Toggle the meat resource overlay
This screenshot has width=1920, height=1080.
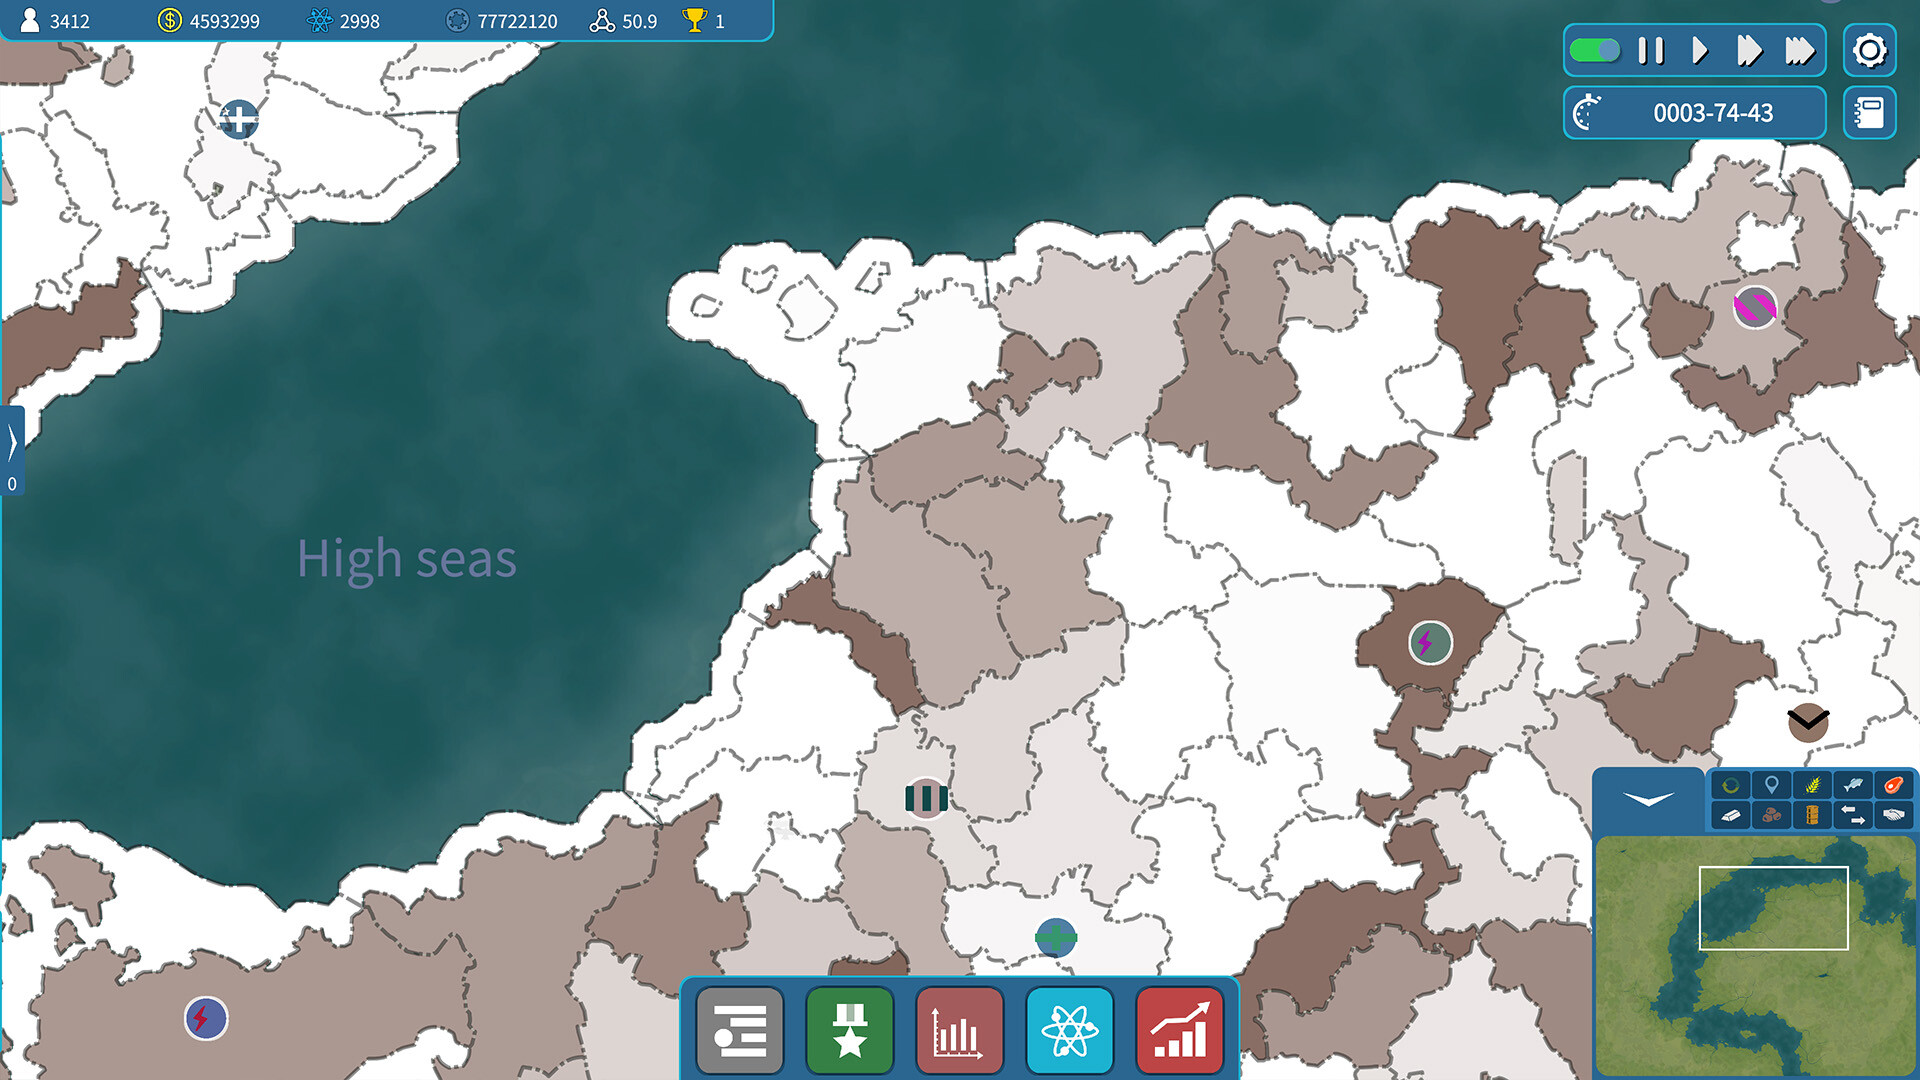coord(1895,785)
